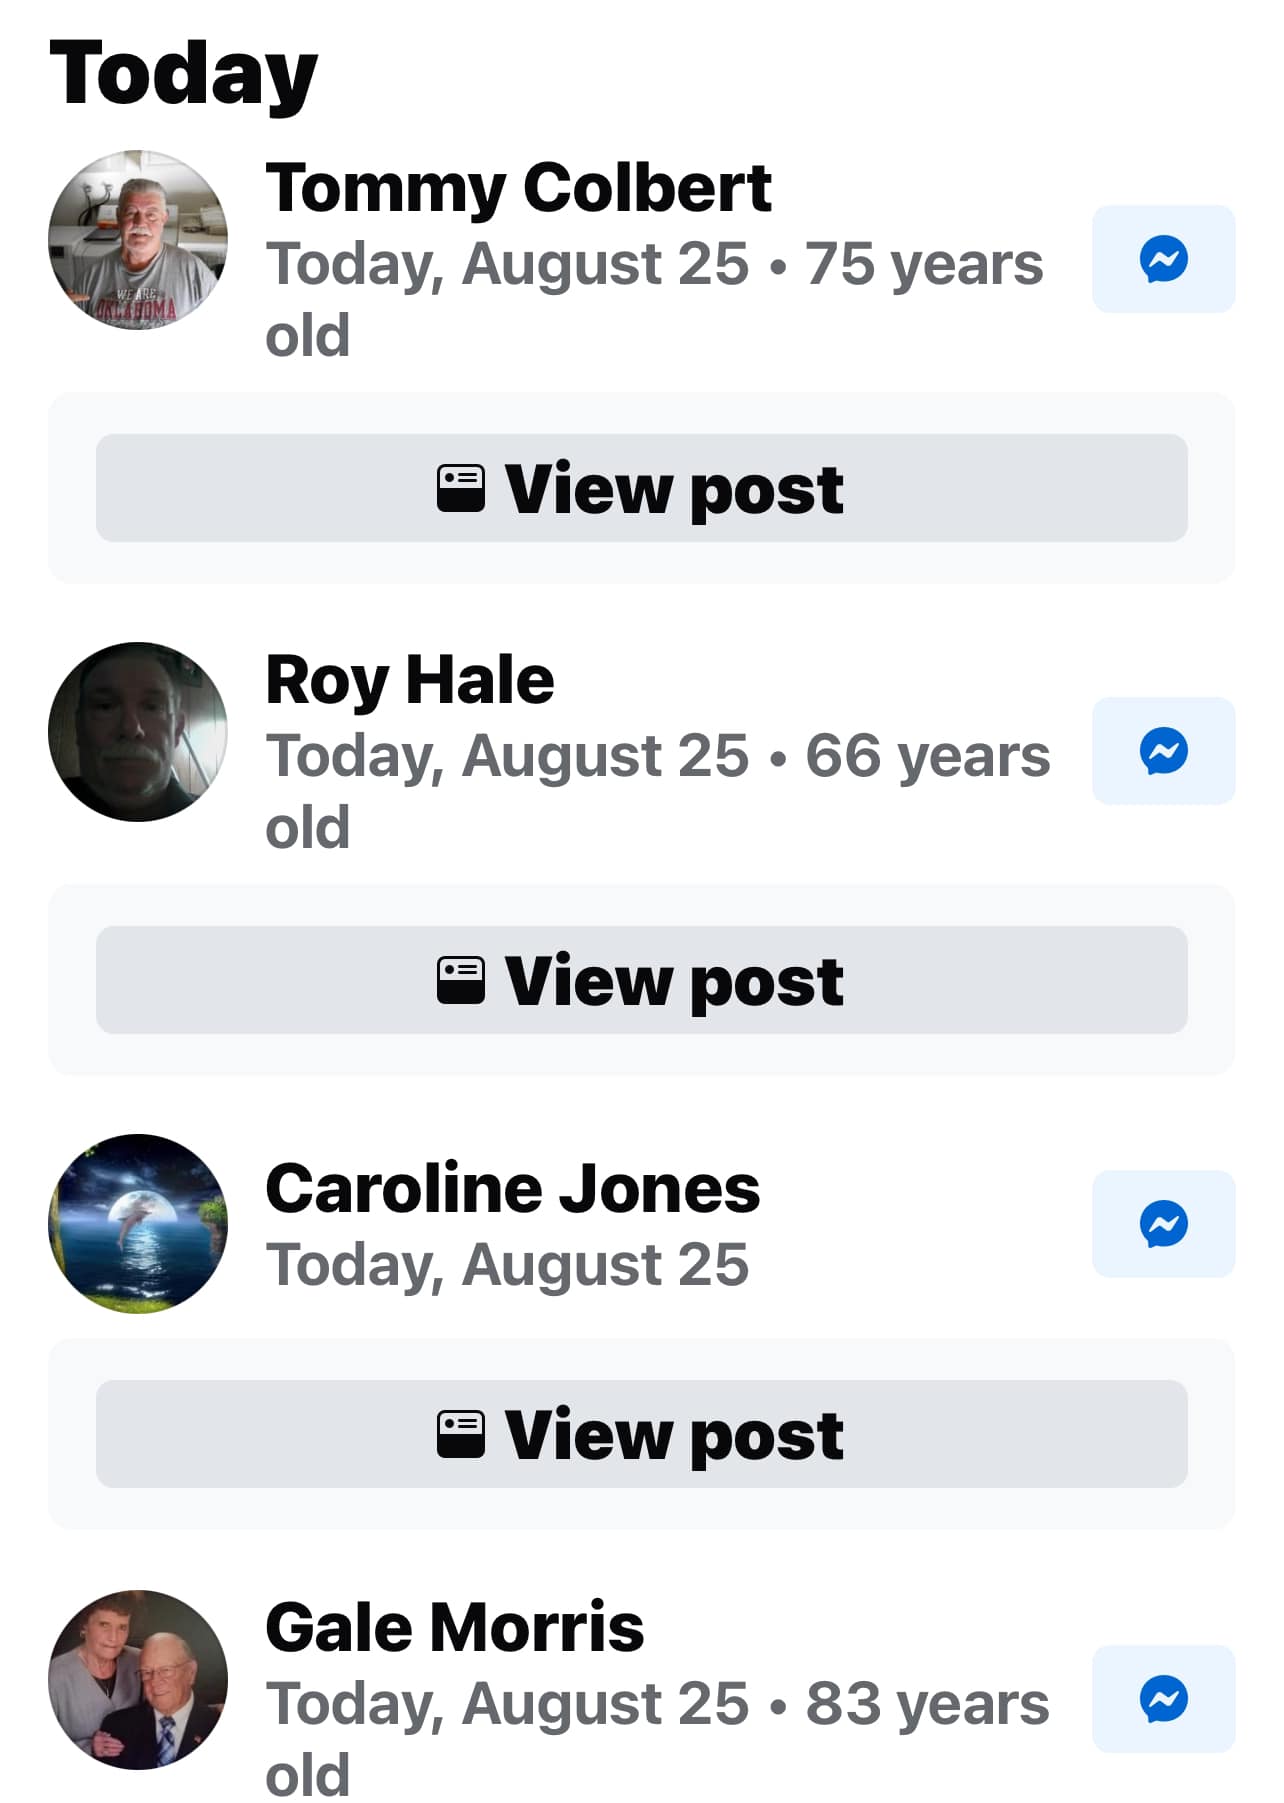Click post icon in Tommy Colbert's View post
The image size is (1284, 1803).
pos(461,488)
